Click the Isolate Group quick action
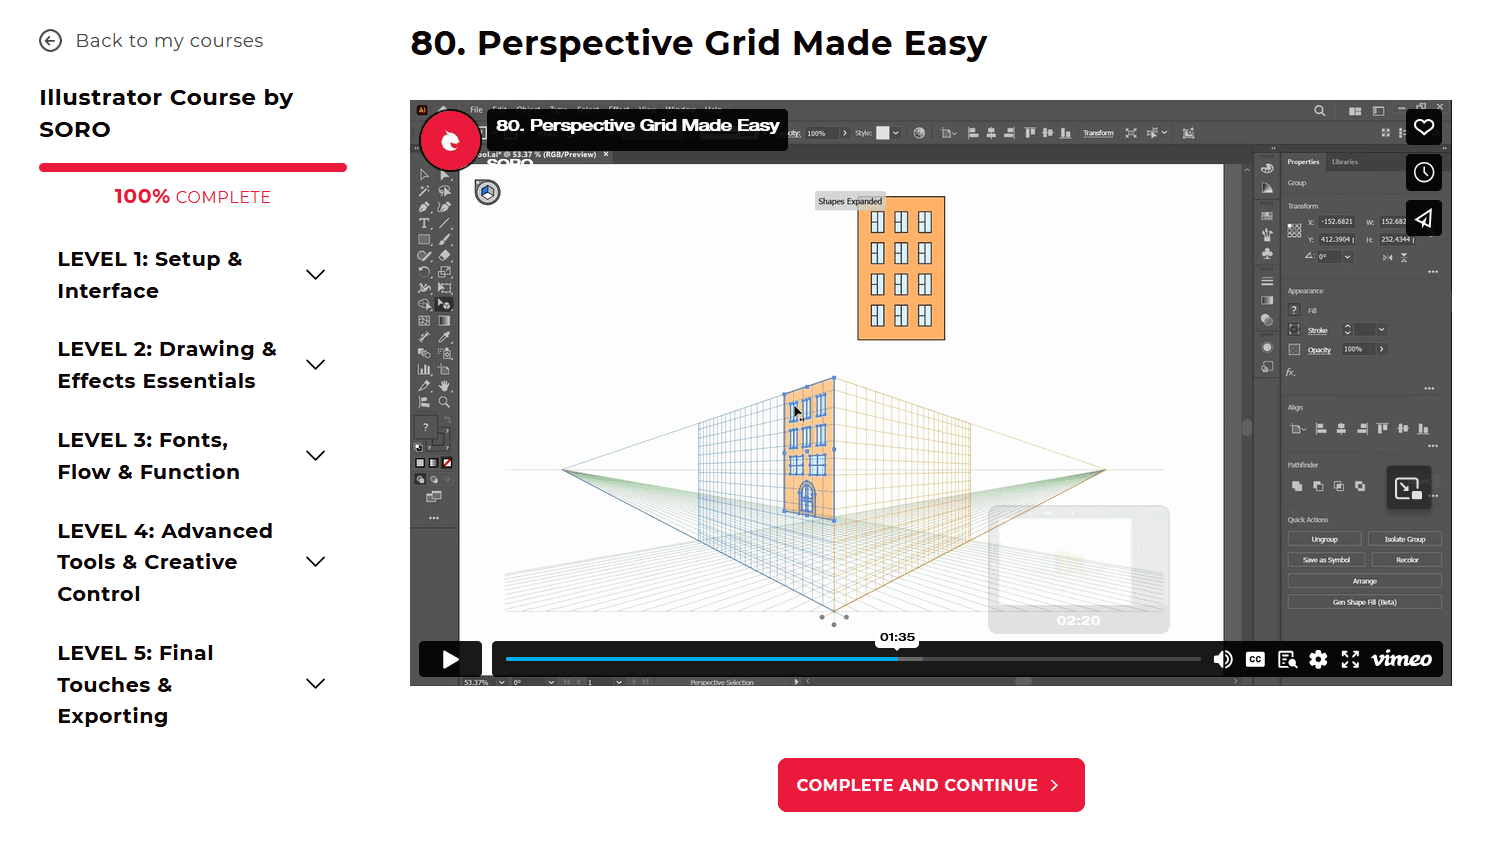Image resolution: width=1506 pixels, height=841 pixels. click(1405, 539)
